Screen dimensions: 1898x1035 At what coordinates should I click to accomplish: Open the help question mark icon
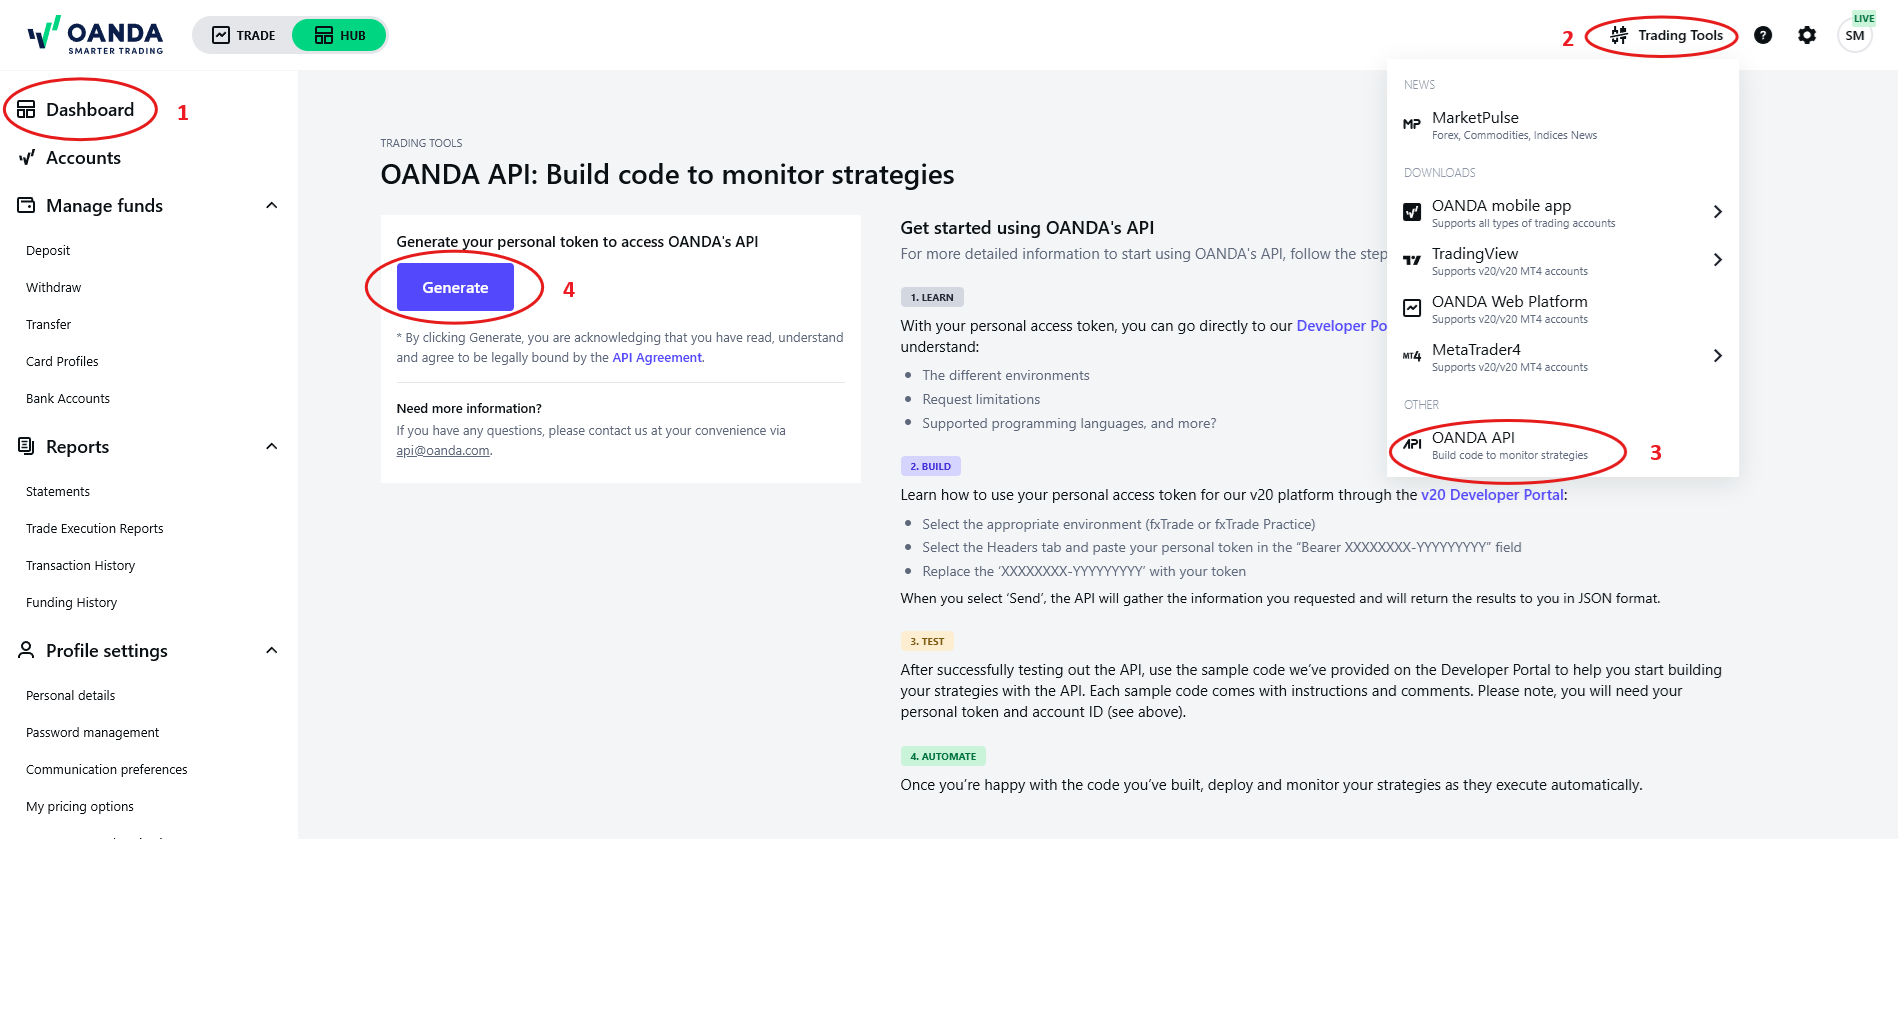tap(1763, 35)
